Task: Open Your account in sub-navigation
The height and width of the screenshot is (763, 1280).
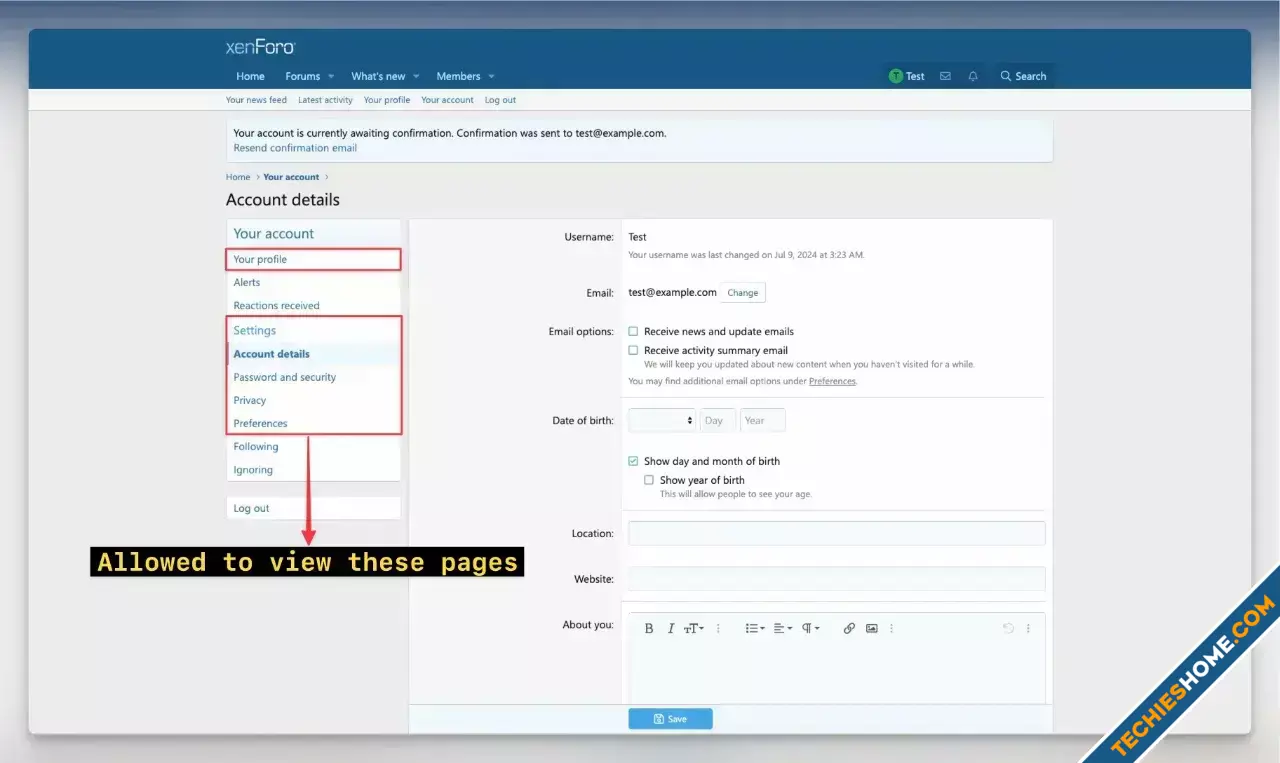Action: pos(447,100)
